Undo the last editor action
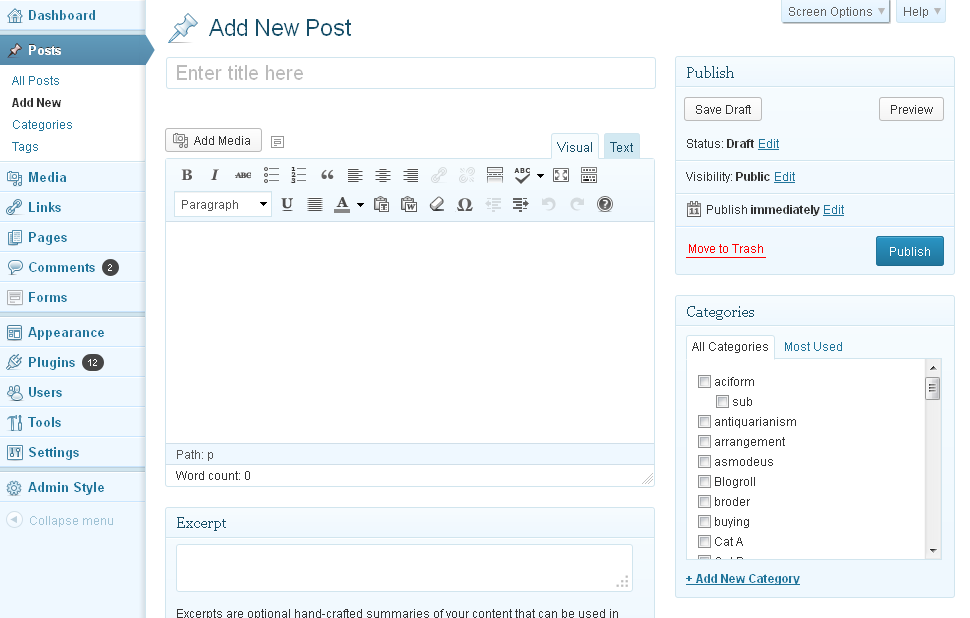Screen dimensions: 970x618 549,204
